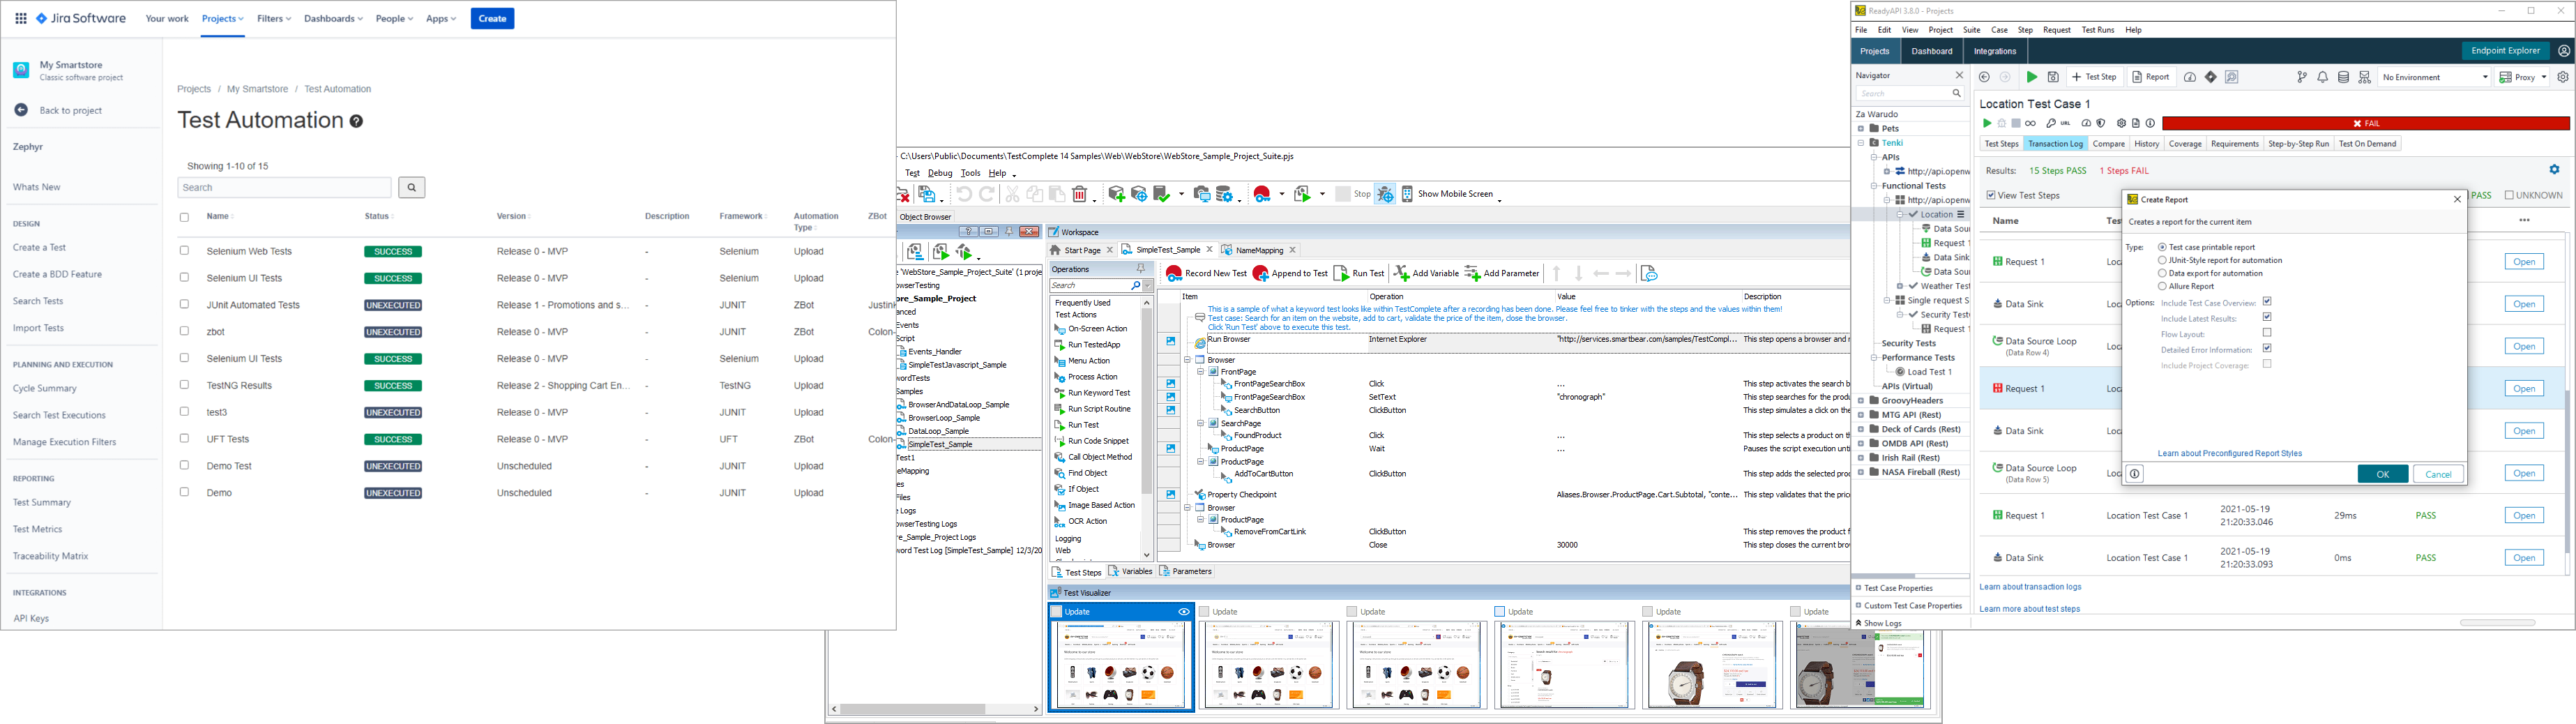Click red Record button in TestComplete main toolbar
The width and height of the screenshot is (2576, 724).
click(1262, 194)
